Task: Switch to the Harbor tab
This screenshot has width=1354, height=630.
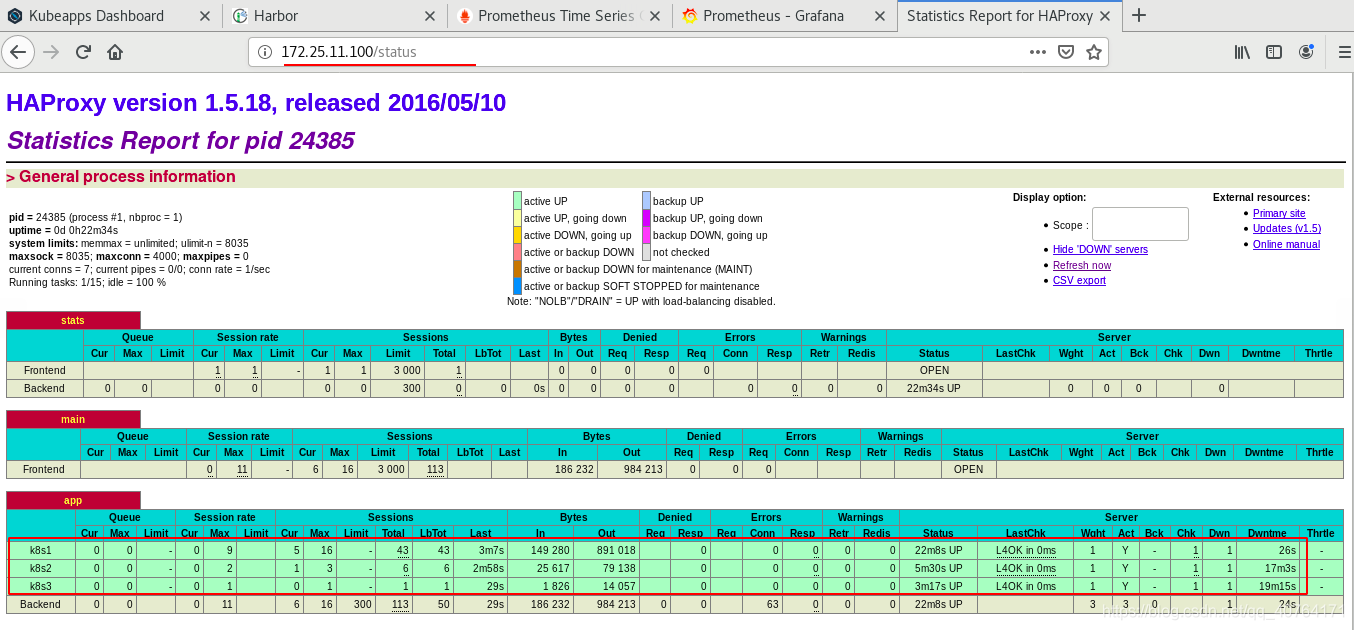Action: 335,16
